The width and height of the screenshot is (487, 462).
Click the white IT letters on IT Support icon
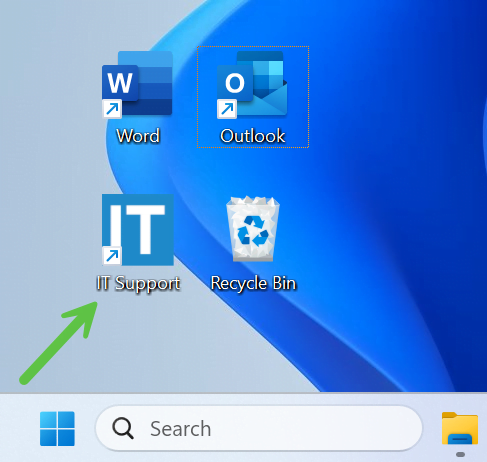click(x=137, y=229)
